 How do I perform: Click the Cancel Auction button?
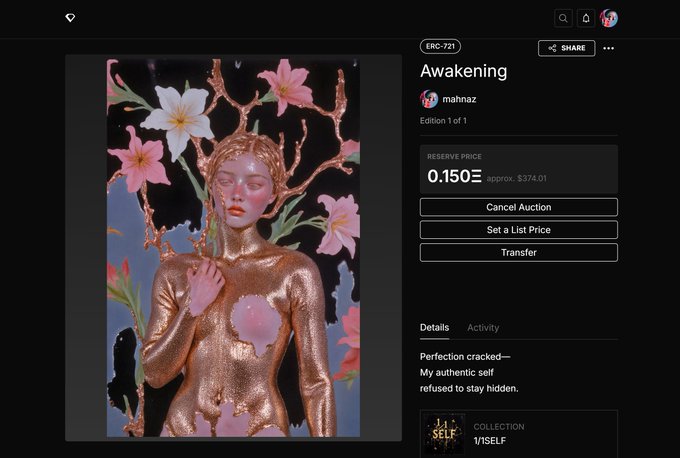click(x=519, y=207)
